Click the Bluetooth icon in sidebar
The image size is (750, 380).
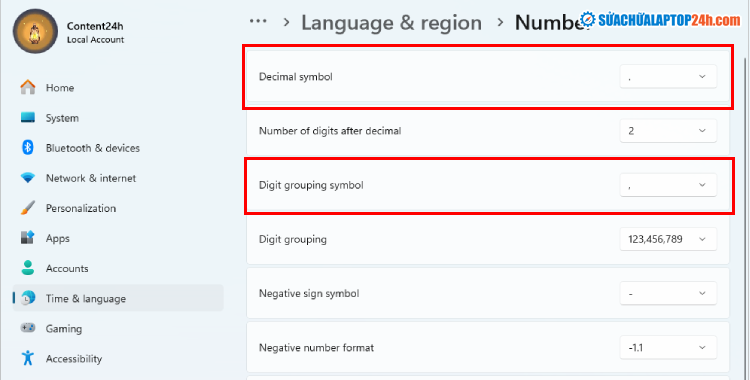(x=28, y=147)
